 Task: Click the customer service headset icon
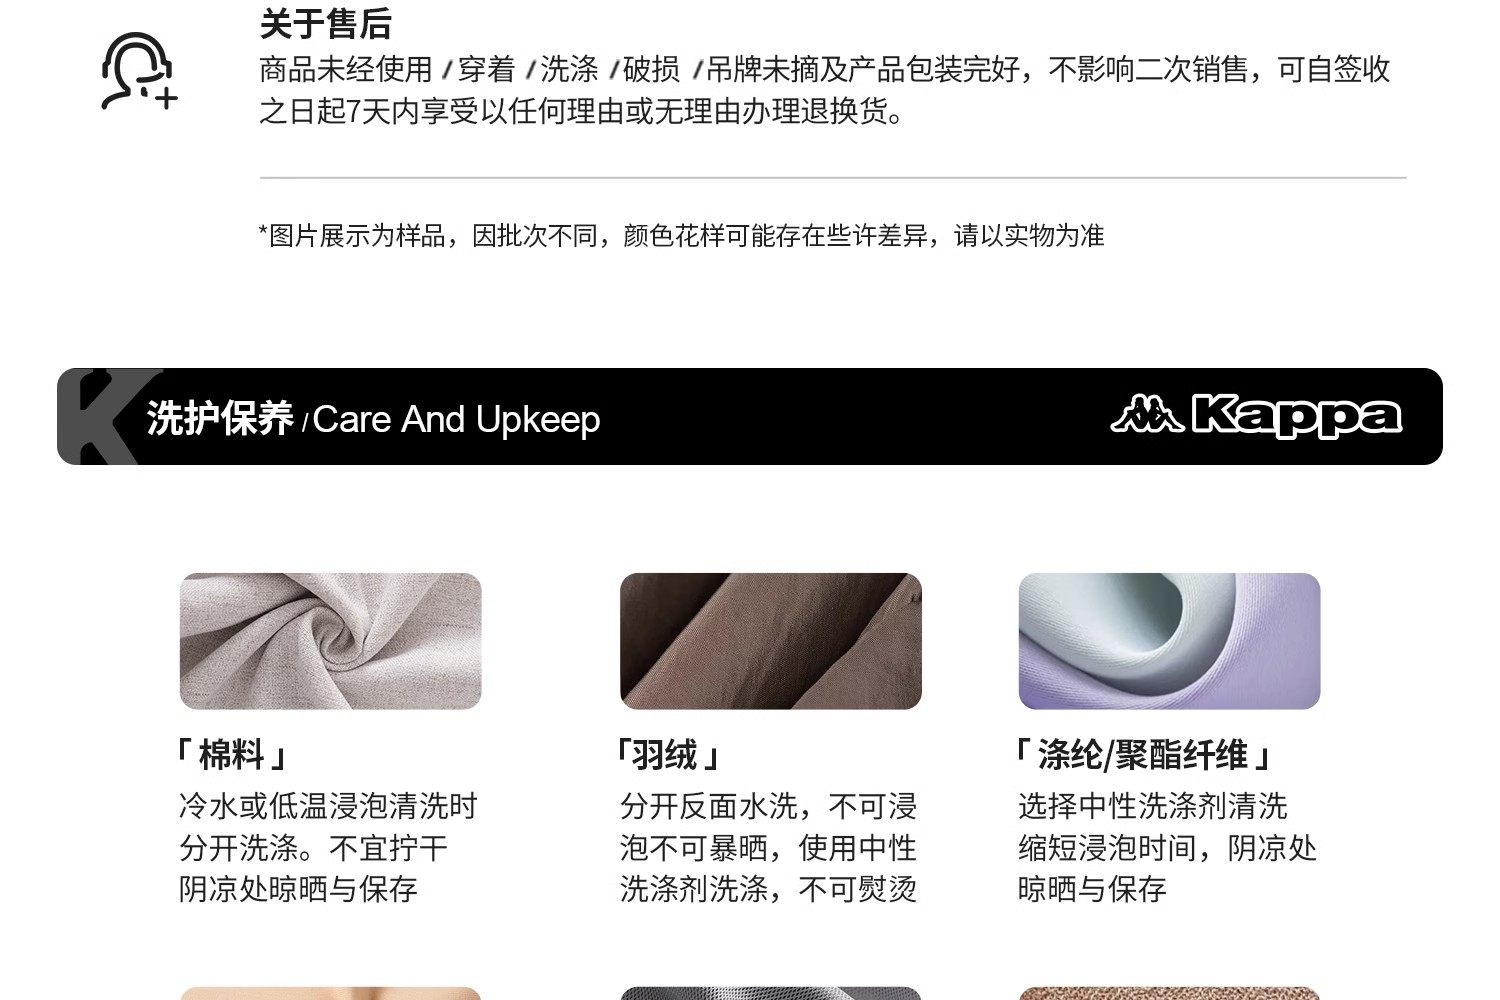139,71
